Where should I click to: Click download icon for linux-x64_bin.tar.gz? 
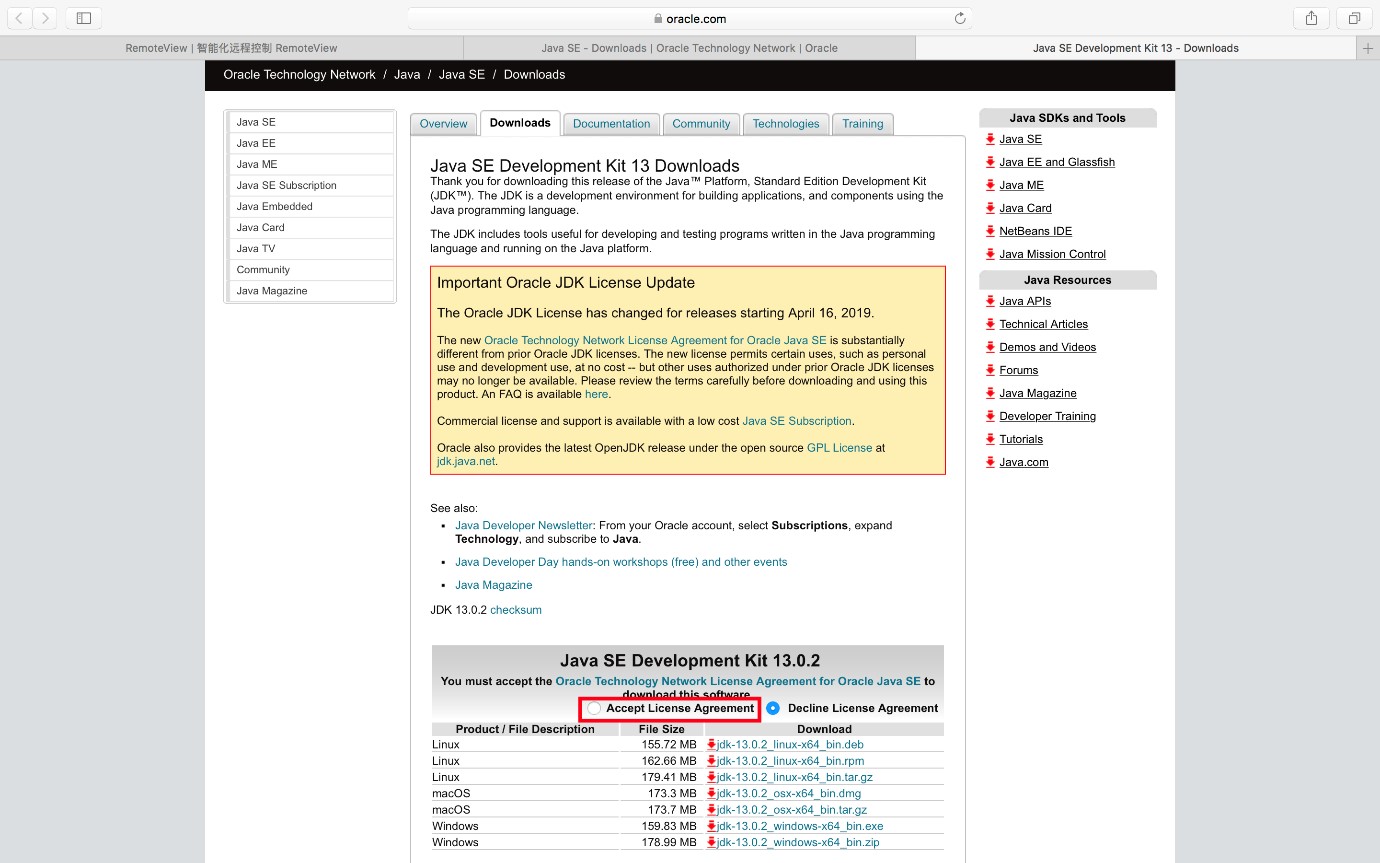tap(712, 777)
